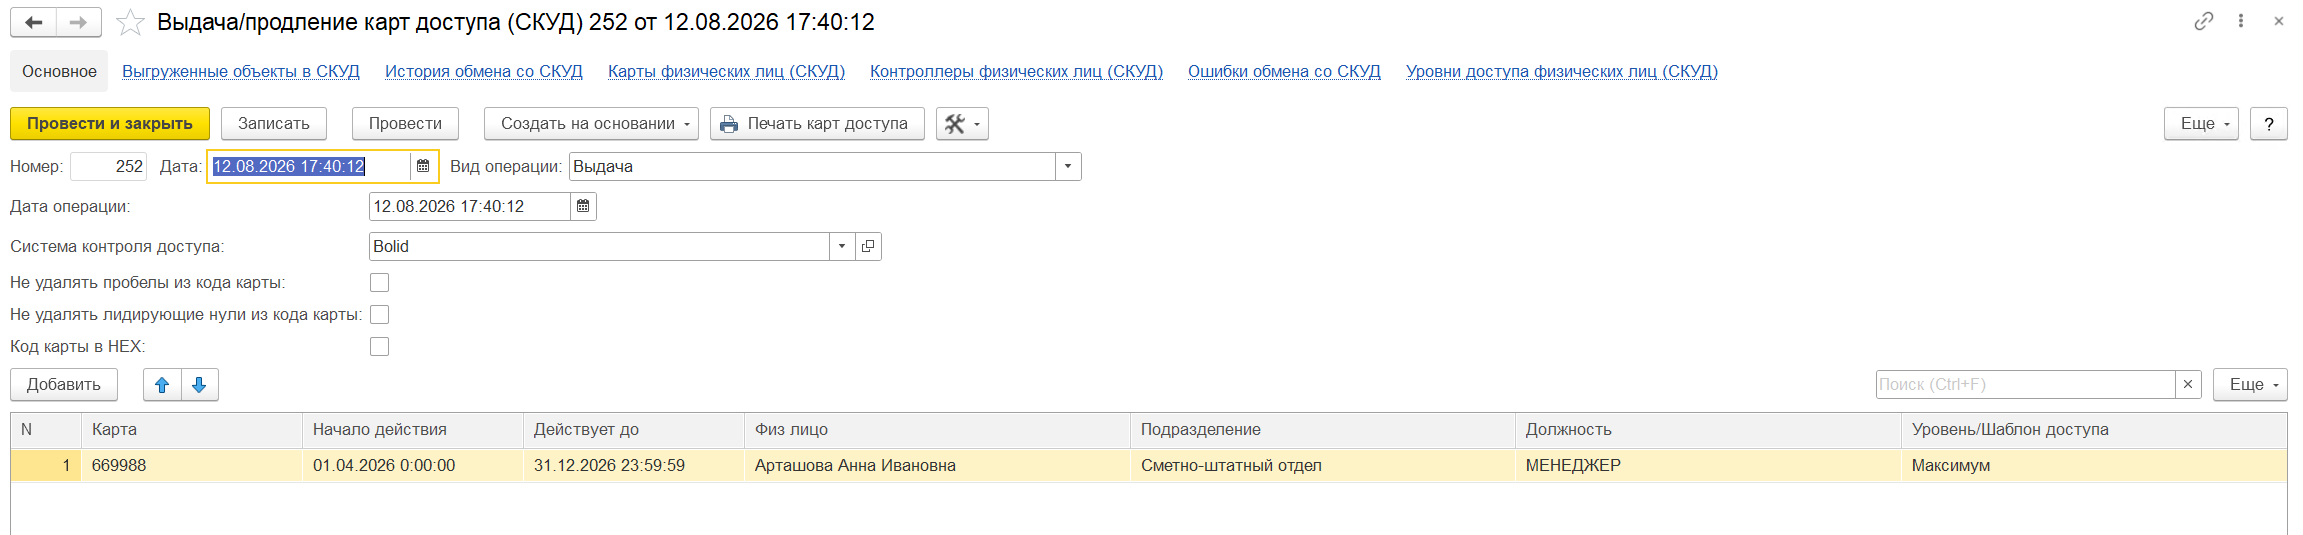This screenshot has height=535, width=2303.
Task: Click the forward navigation arrow
Action: pos(78,22)
